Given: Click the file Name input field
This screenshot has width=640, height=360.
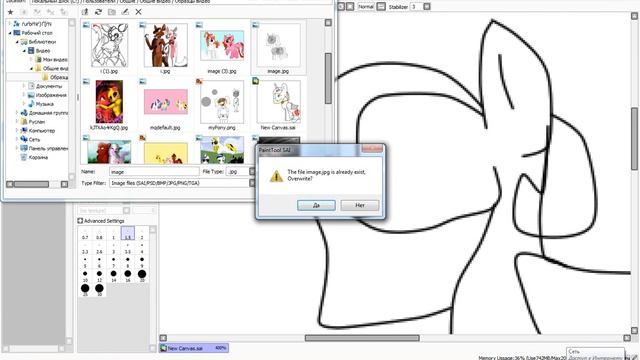Looking at the screenshot, I should (x=154, y=172).
